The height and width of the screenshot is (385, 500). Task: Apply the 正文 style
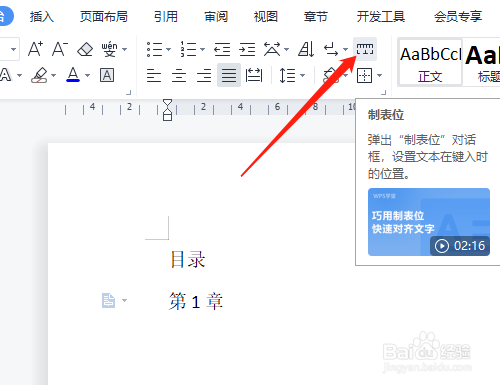(430, 62)
